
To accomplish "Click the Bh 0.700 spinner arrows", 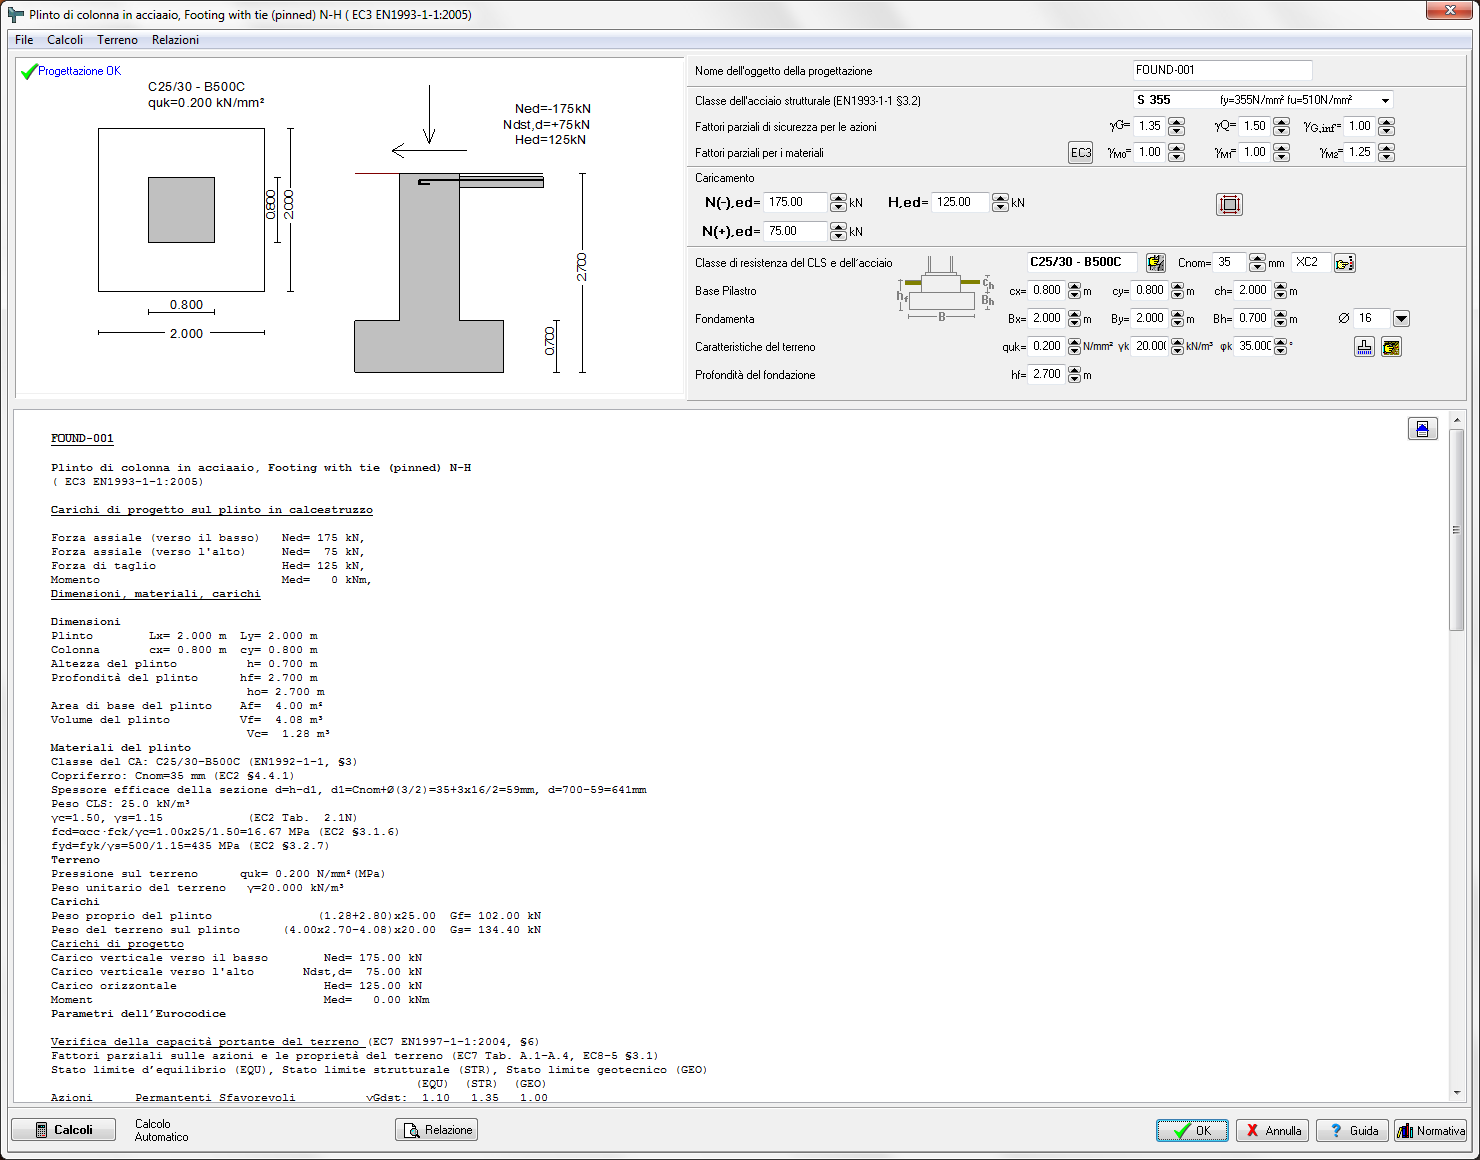I will (x=1280, y=319).
